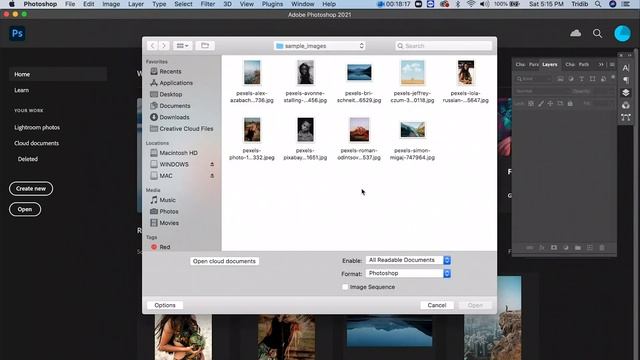Click the create new group folder icon
The height and width of the screenshot is (360, 640).
578,248
